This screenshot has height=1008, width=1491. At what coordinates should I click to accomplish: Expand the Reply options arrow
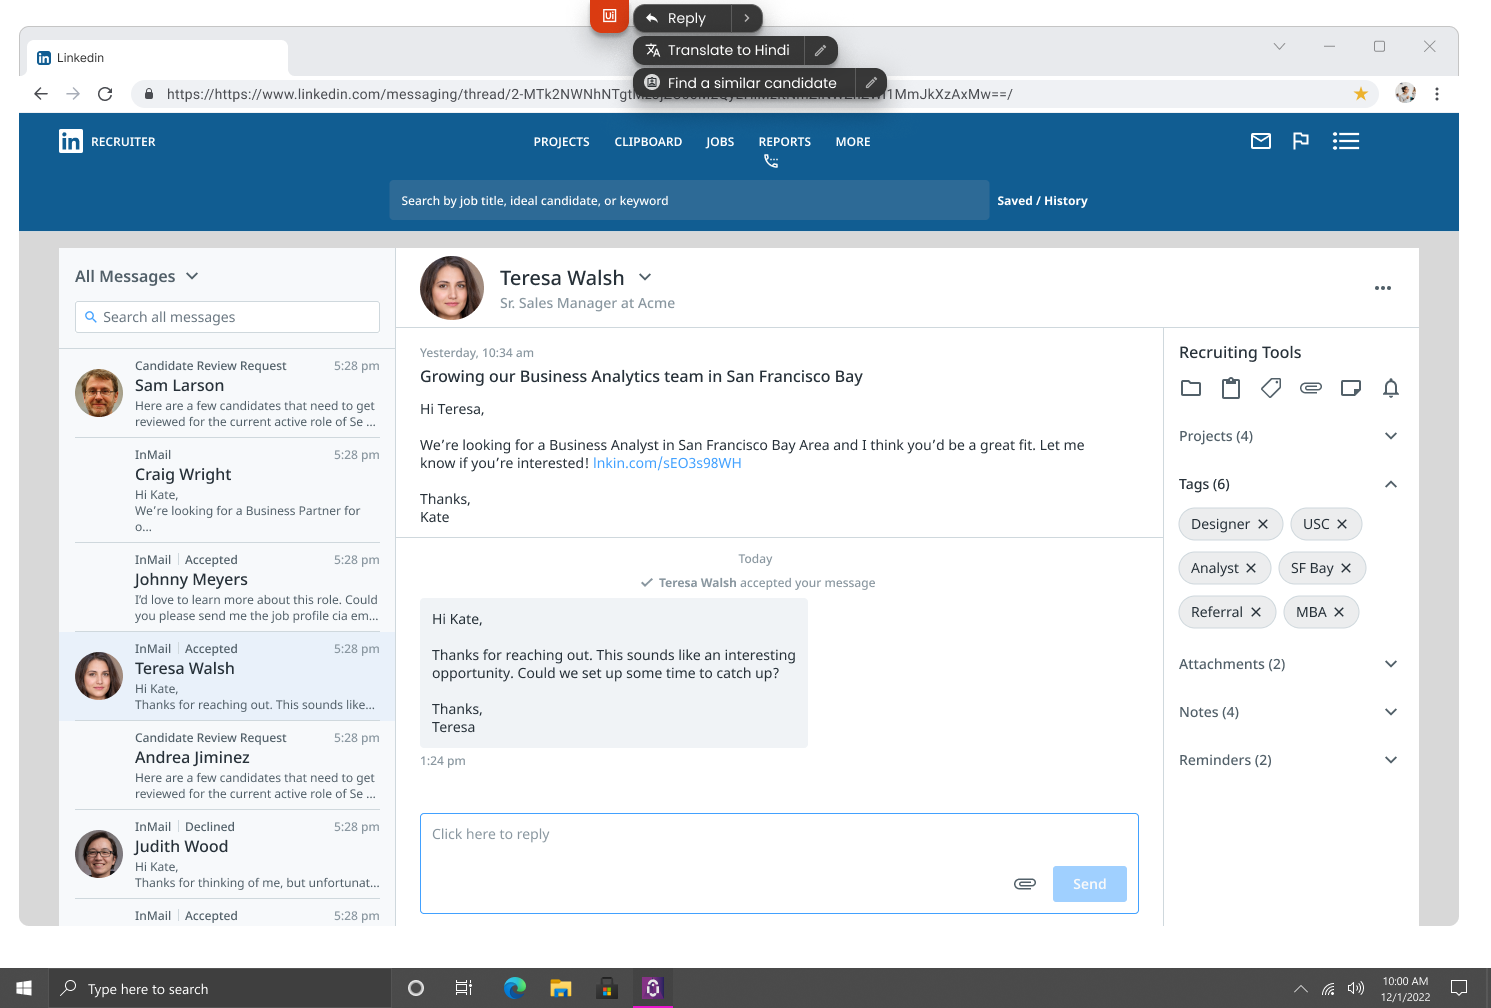(747, 18)
